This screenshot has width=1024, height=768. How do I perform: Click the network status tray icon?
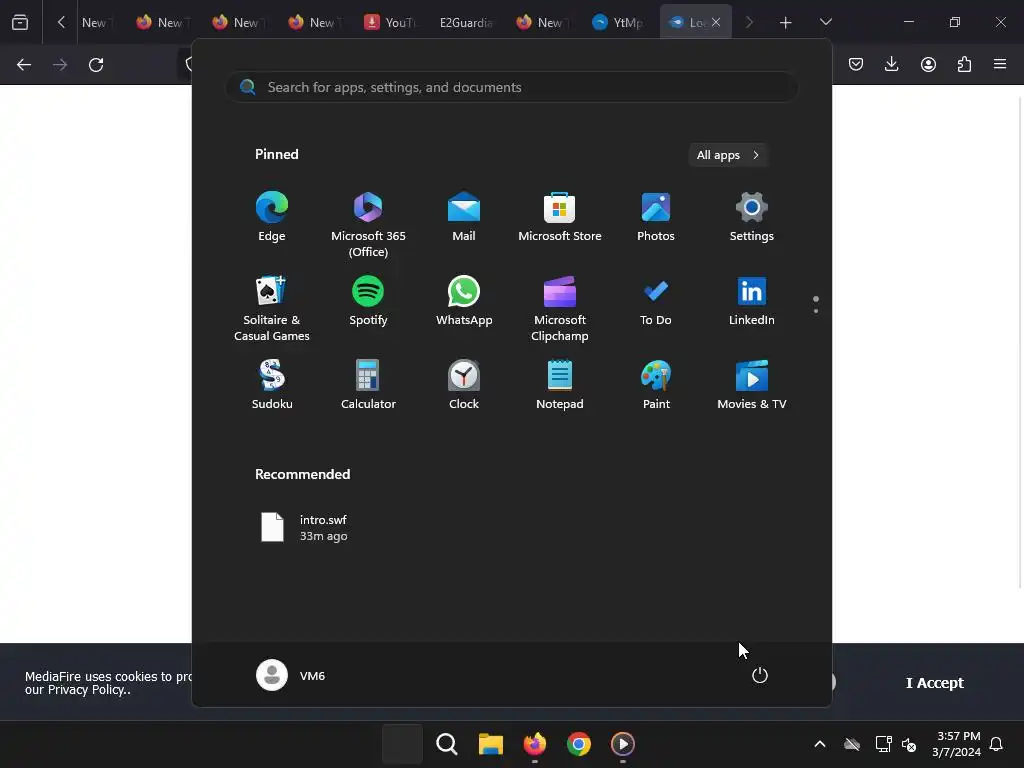(x=883, y=744)
